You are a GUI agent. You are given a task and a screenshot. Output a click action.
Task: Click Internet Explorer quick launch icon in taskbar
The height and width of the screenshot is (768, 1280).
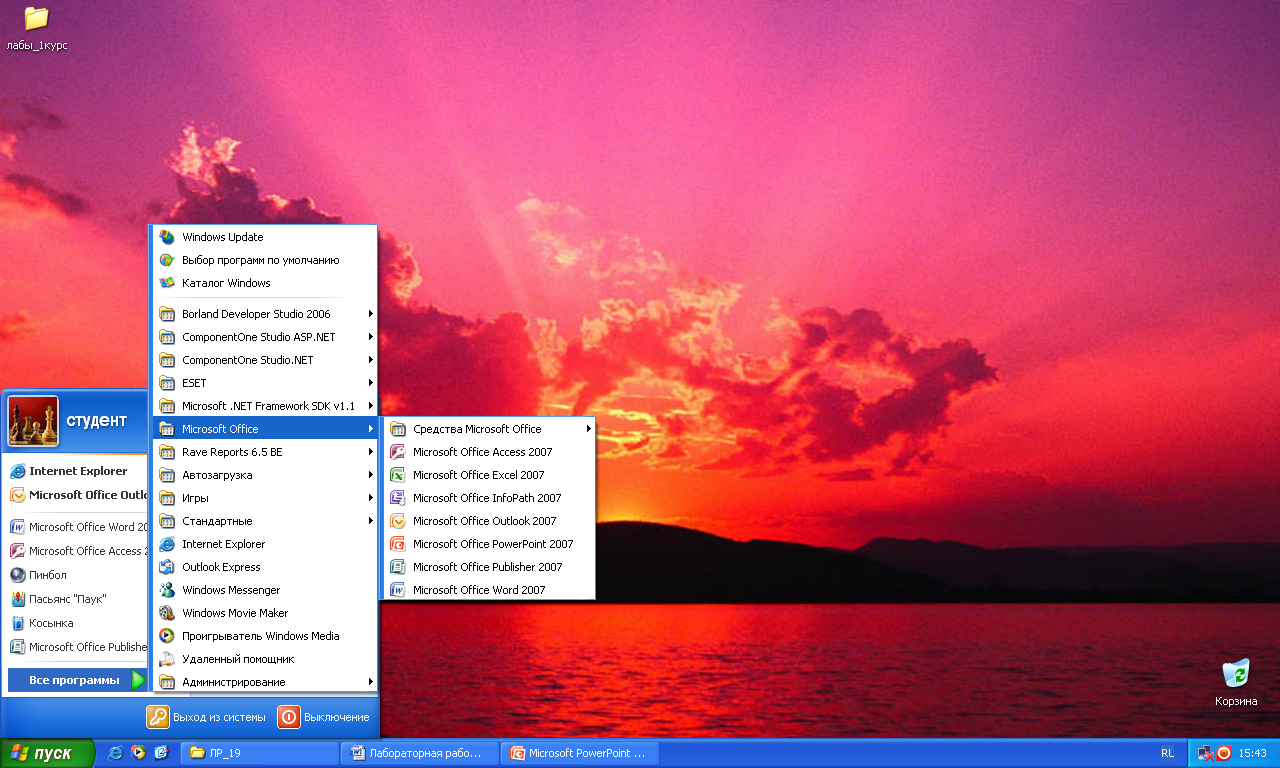[116, 753]
